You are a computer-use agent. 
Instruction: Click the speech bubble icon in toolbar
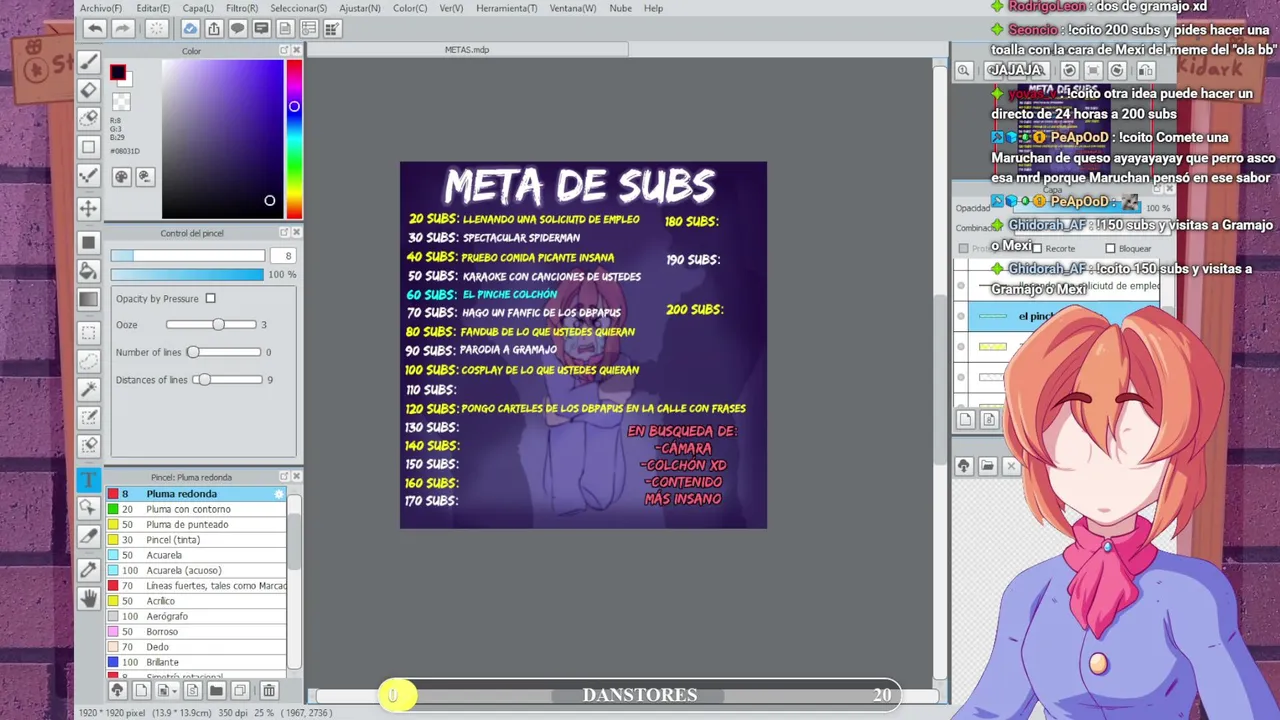point(238,29)
